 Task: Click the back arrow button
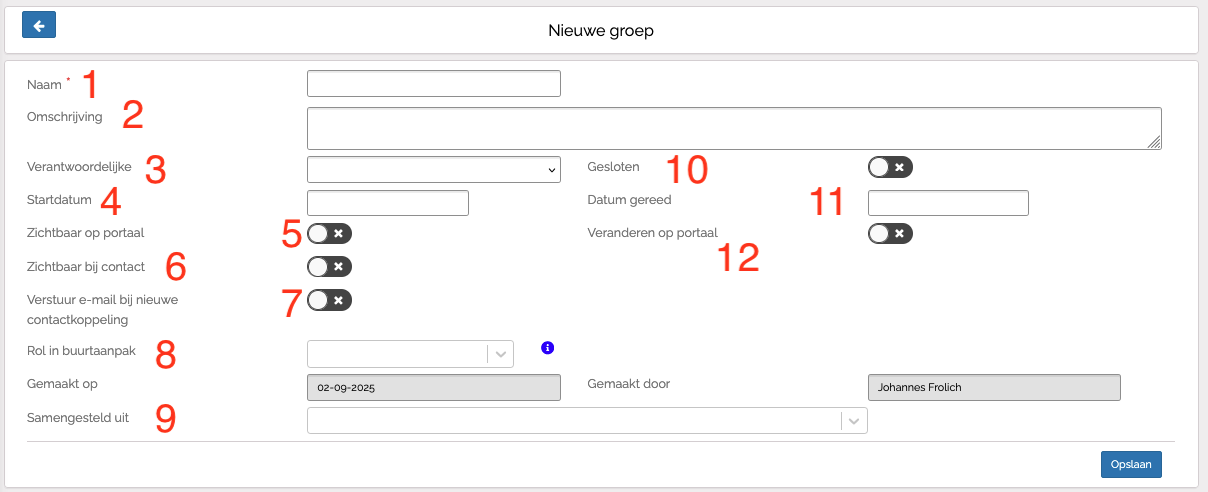38,26
